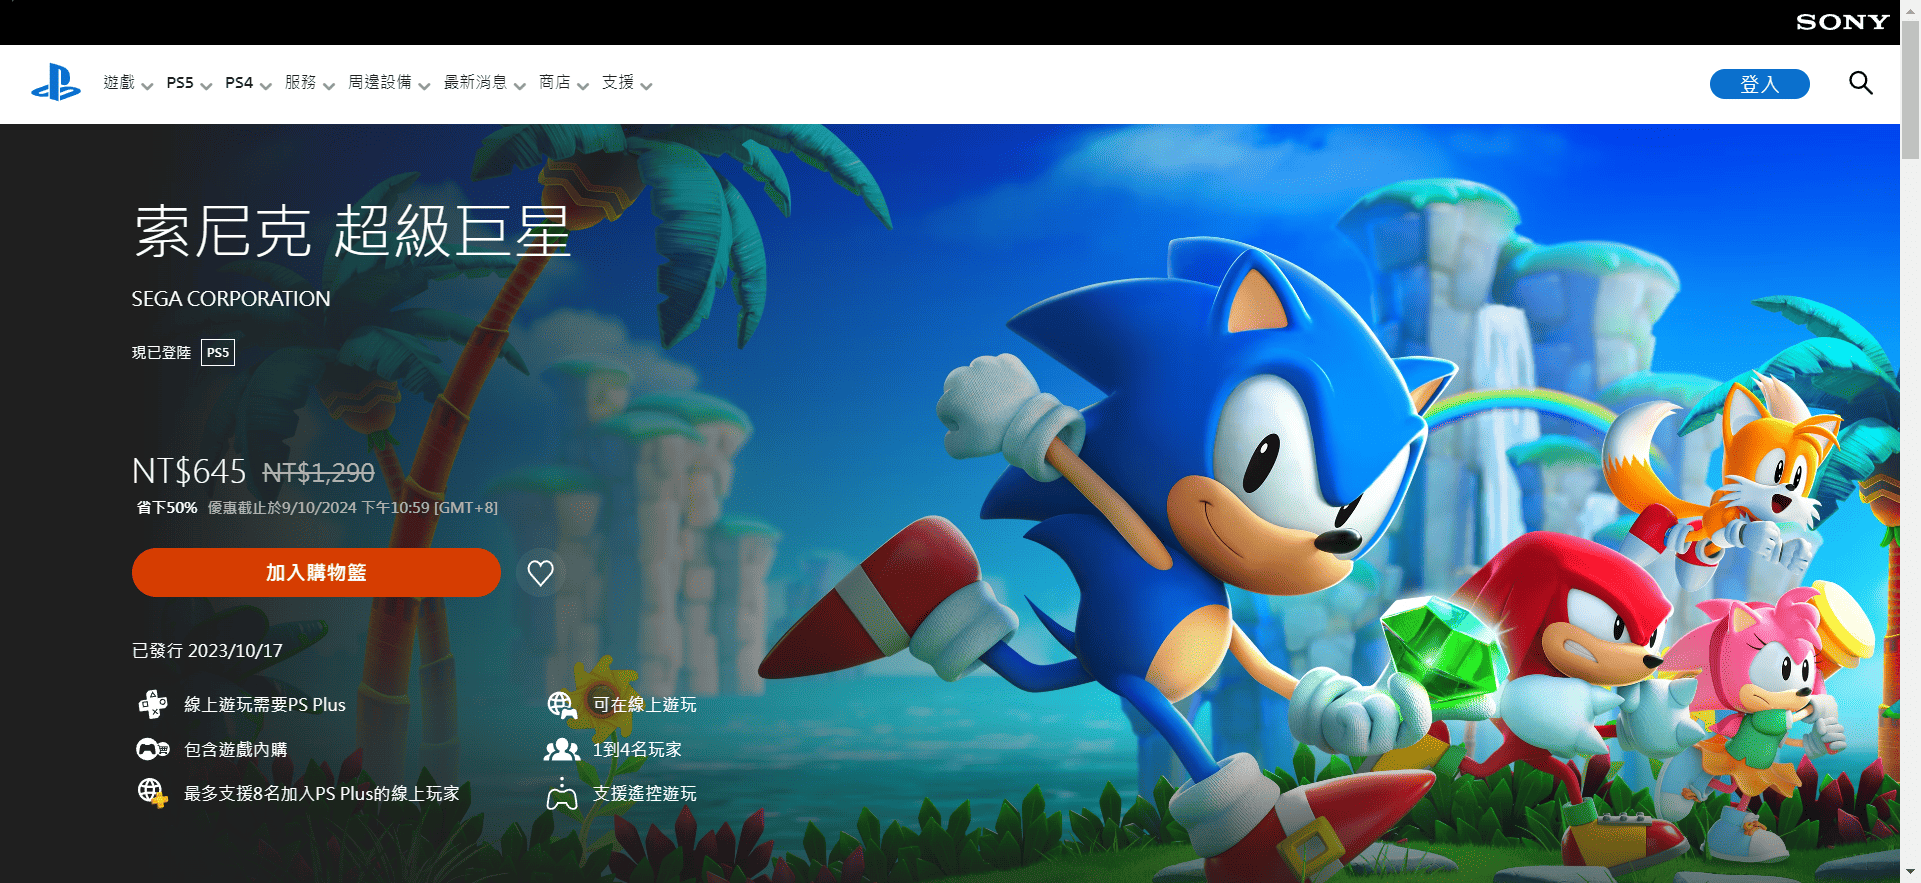Open the 最新消息 menu
This screenshot has width=1921, height=883.
tap(484, 83)
